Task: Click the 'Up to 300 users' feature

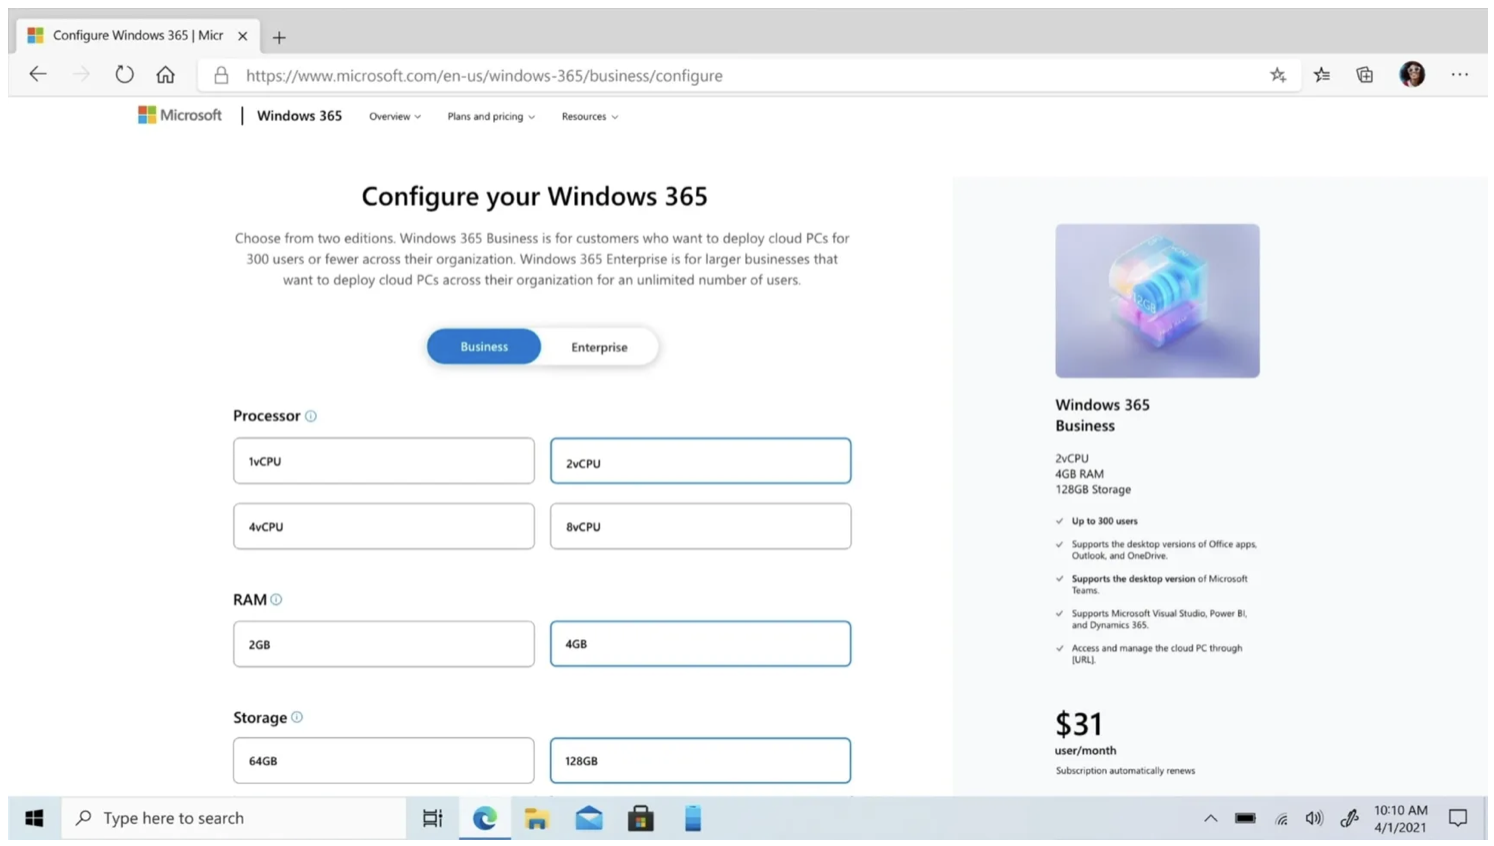Action: [1104, 521]
